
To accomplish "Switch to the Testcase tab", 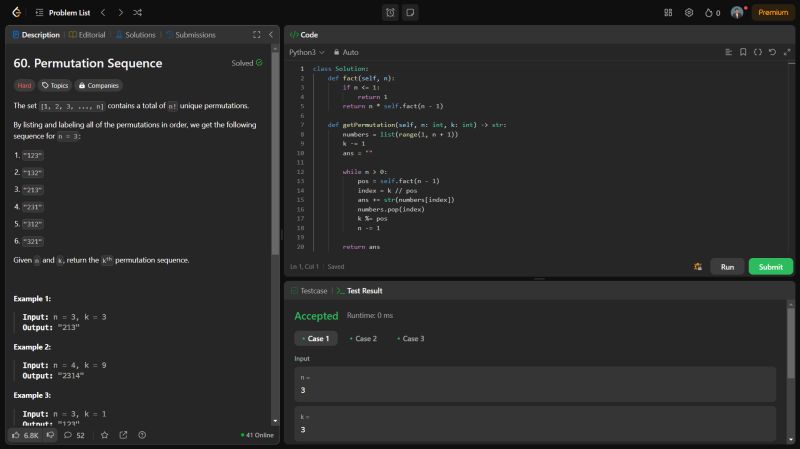I will click(x=309, y=291).
